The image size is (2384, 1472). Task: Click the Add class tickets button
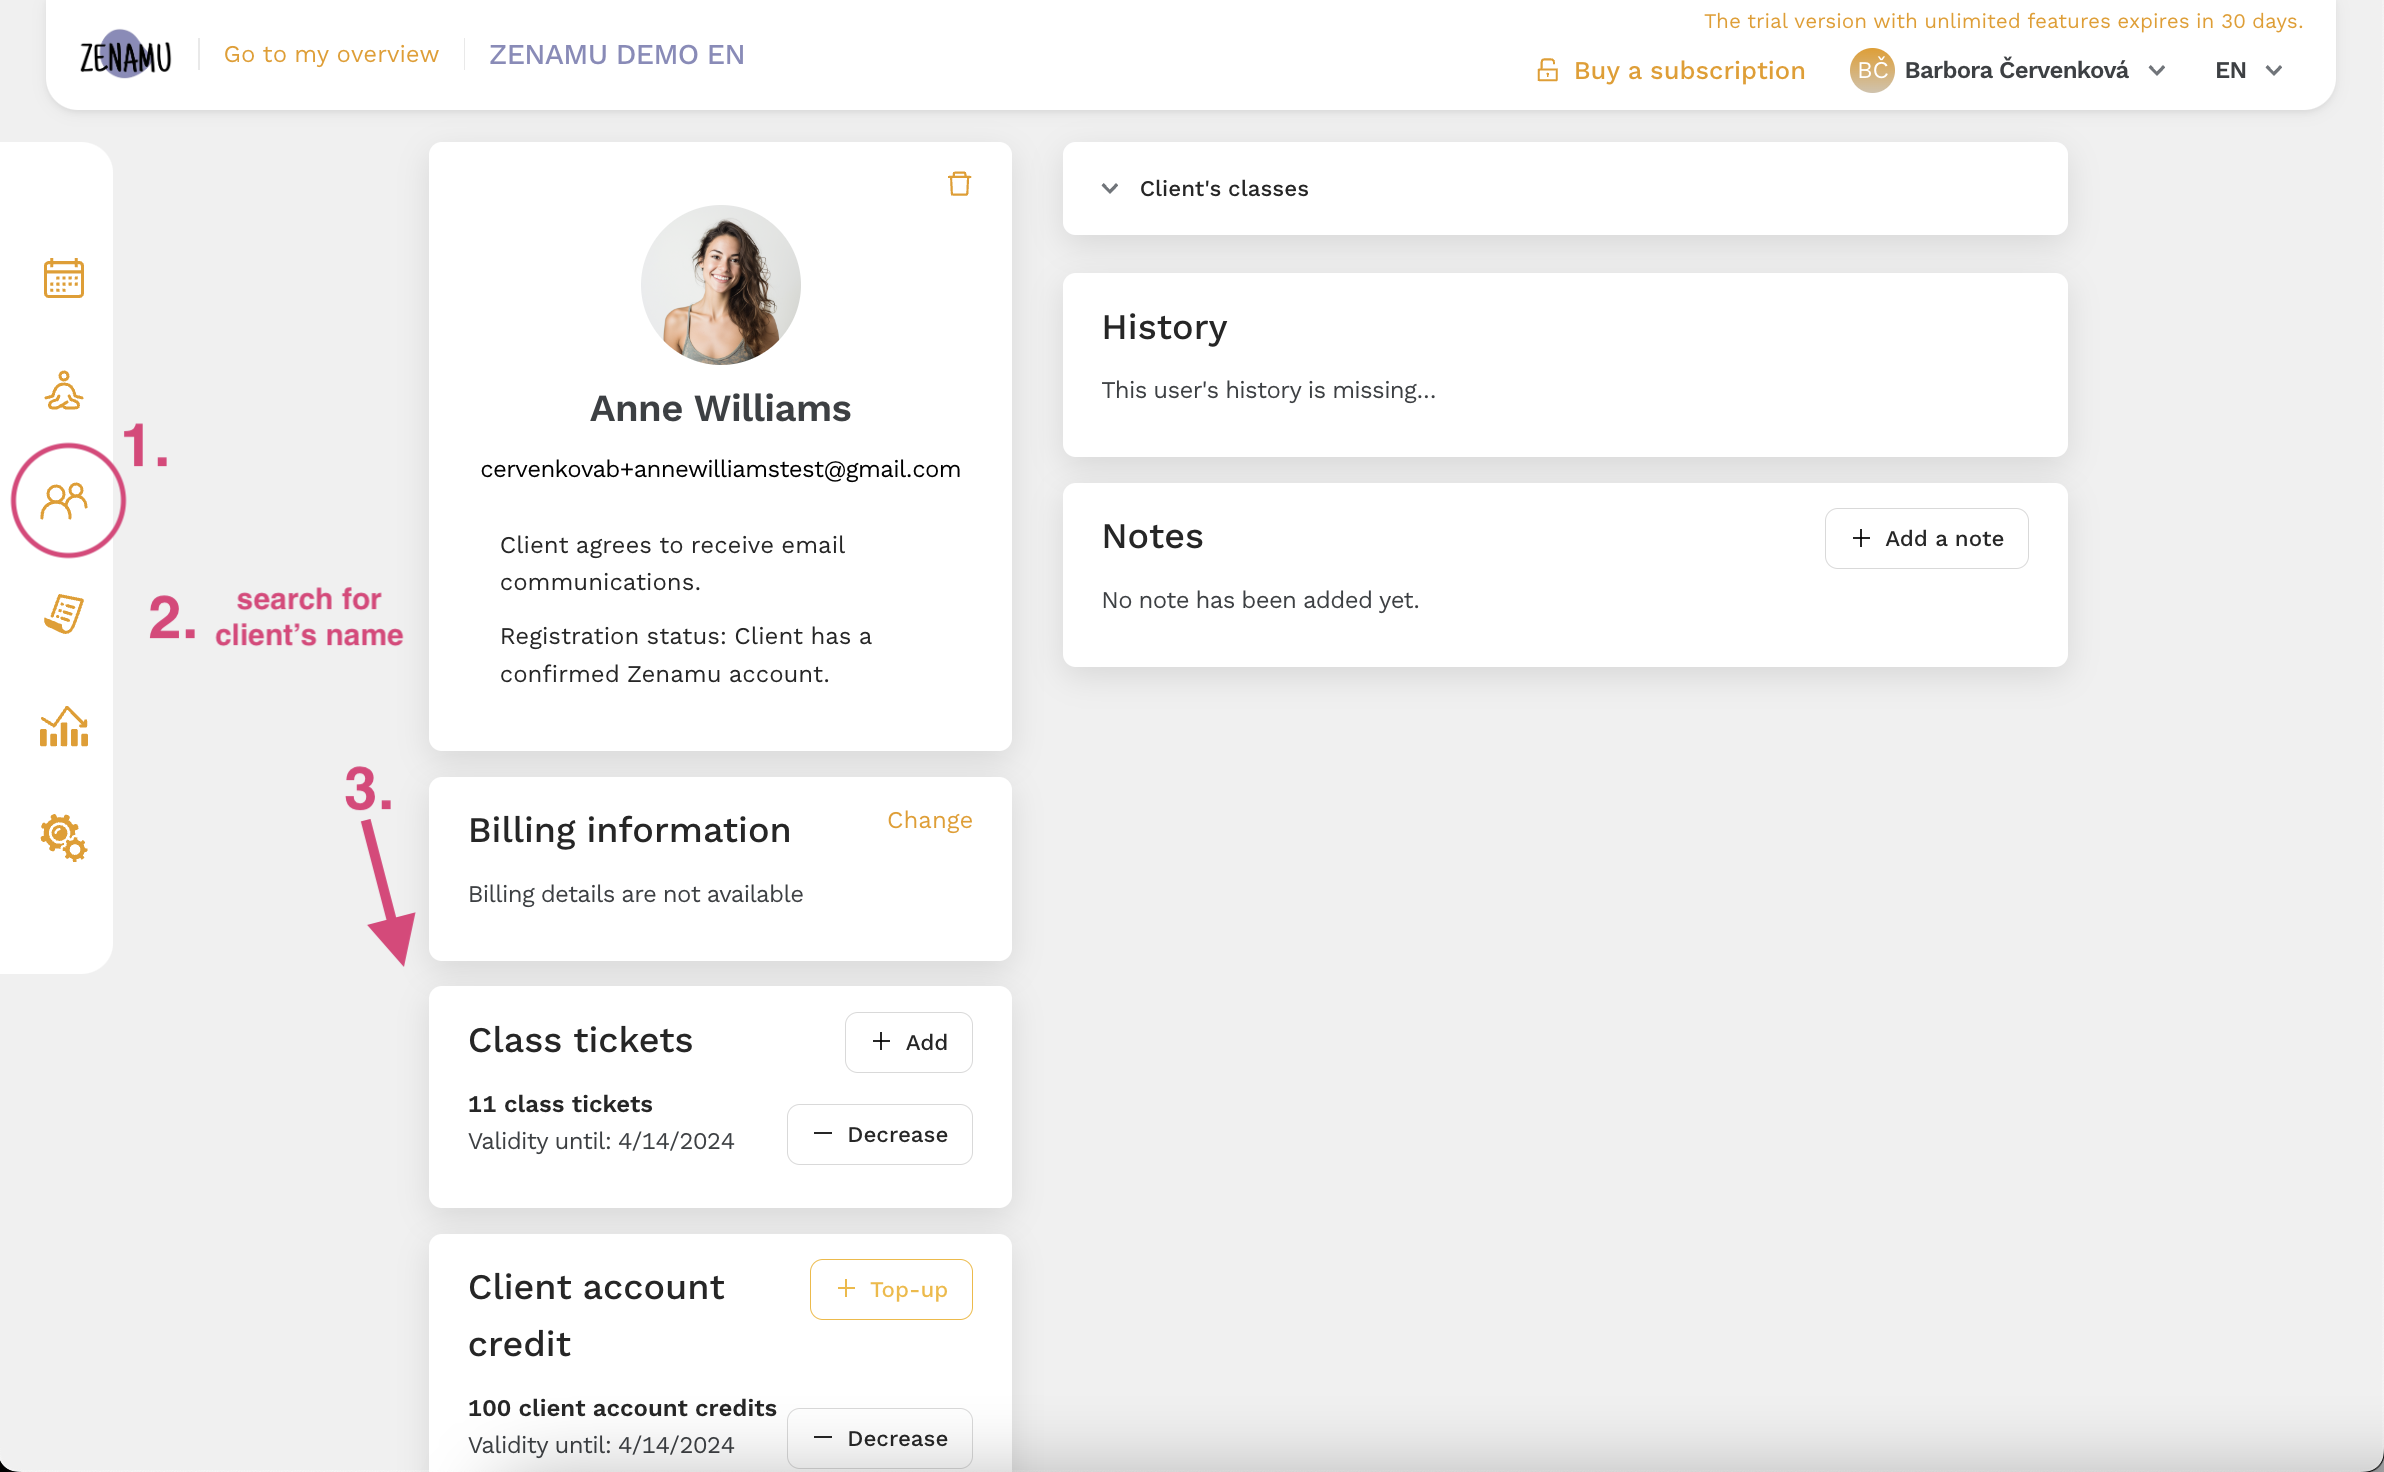pyautogui.click(x=909, y=1041)
